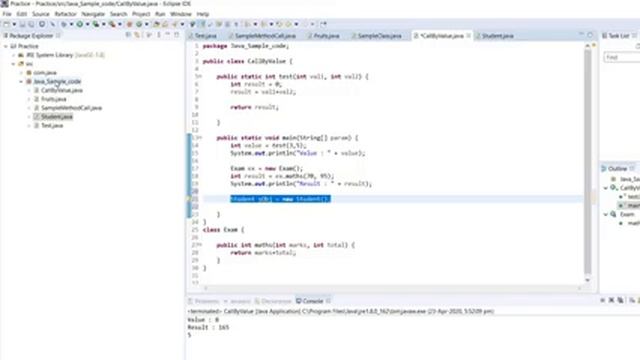Click the New file toolbar icon

(6, 24)
